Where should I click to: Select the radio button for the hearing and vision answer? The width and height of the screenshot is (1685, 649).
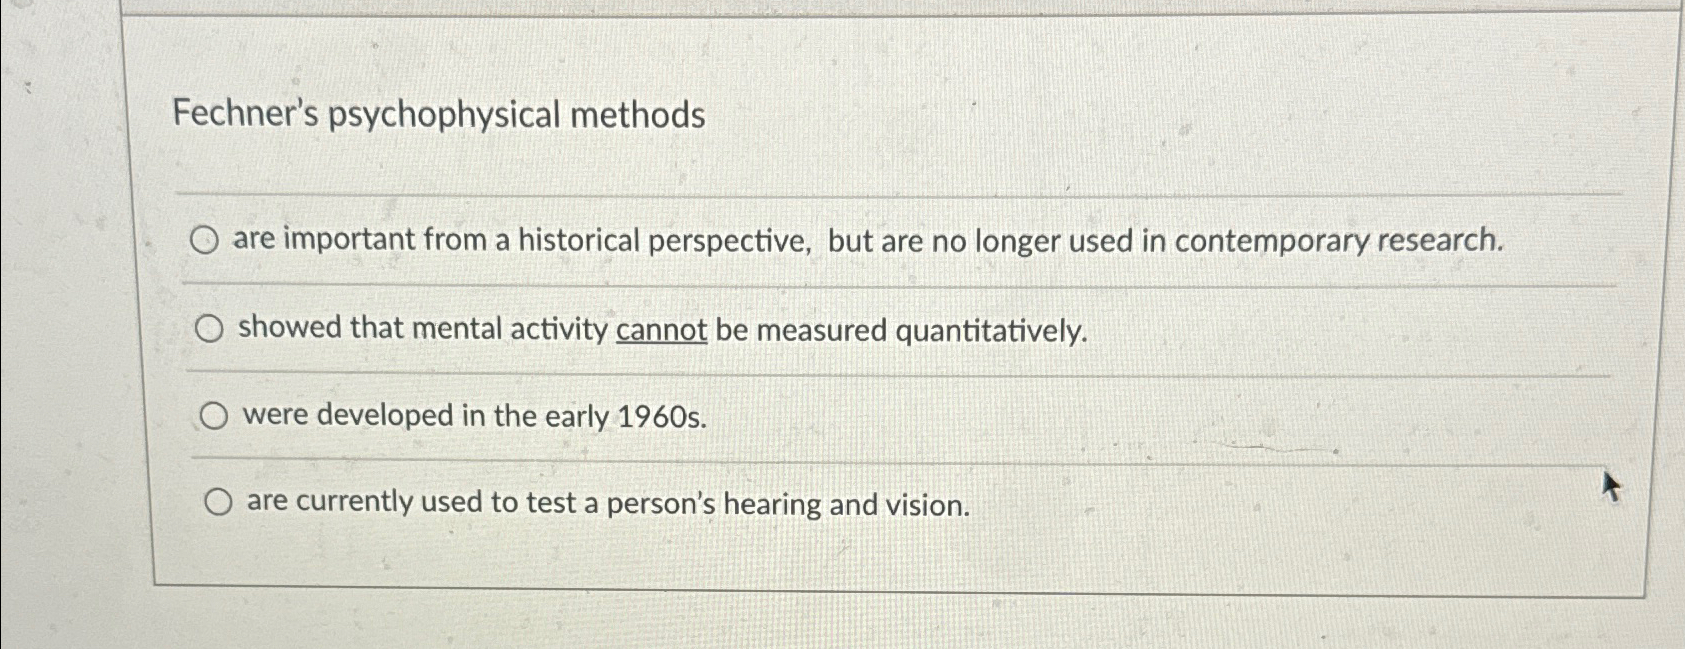pyautogui.click(x=220, y=501)
